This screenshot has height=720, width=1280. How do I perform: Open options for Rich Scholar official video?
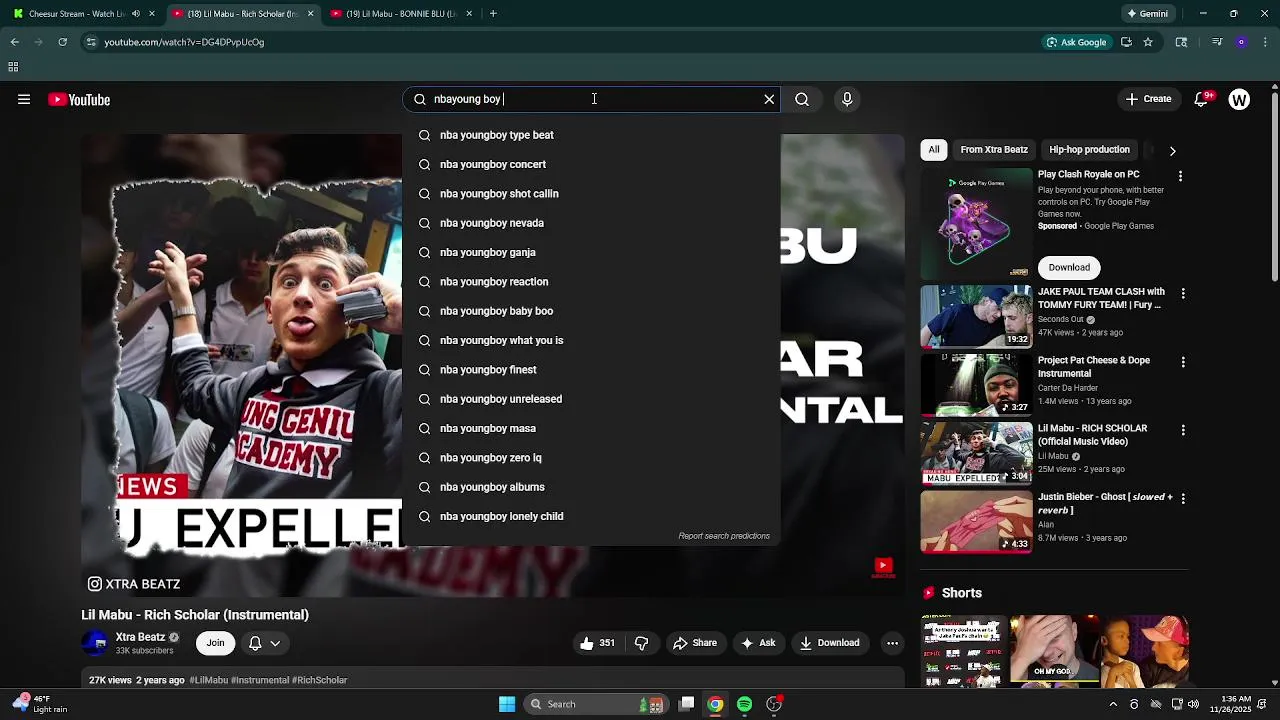pyautogui.click(x=1183, y=430)
